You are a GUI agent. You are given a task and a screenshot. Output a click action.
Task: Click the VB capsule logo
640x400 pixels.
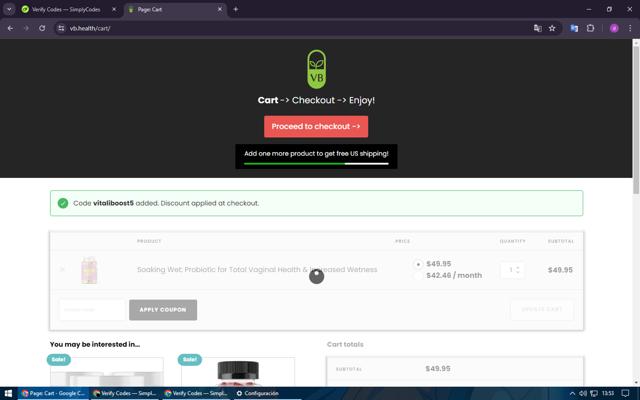[316, 69]
